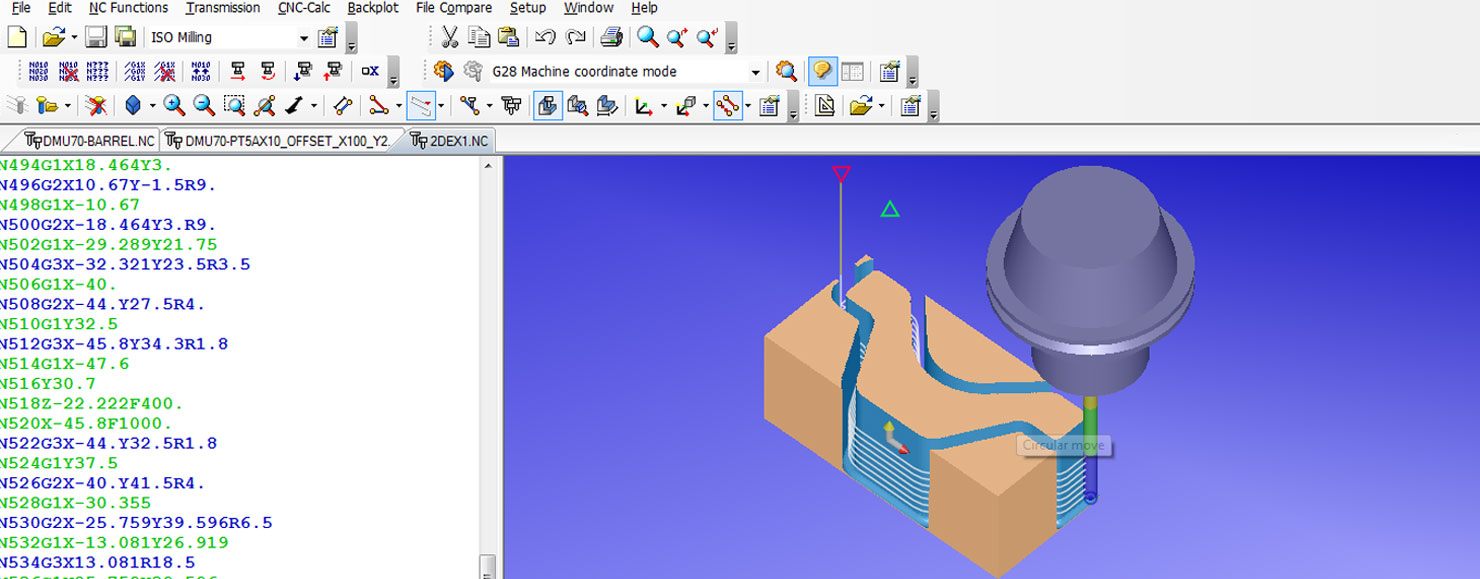Image resolution: width=1480 pixels, height=579 pixels.
Task: Open the NC Functions menu
Action: point(128,8)
